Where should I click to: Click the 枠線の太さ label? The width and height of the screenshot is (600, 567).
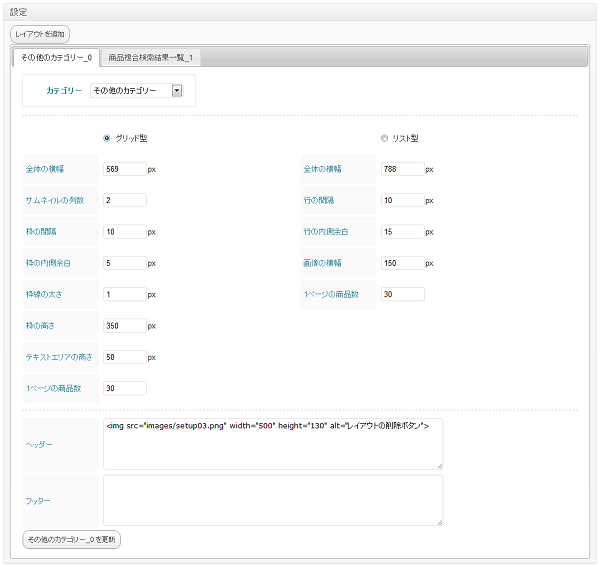click(x=44, y=295)
